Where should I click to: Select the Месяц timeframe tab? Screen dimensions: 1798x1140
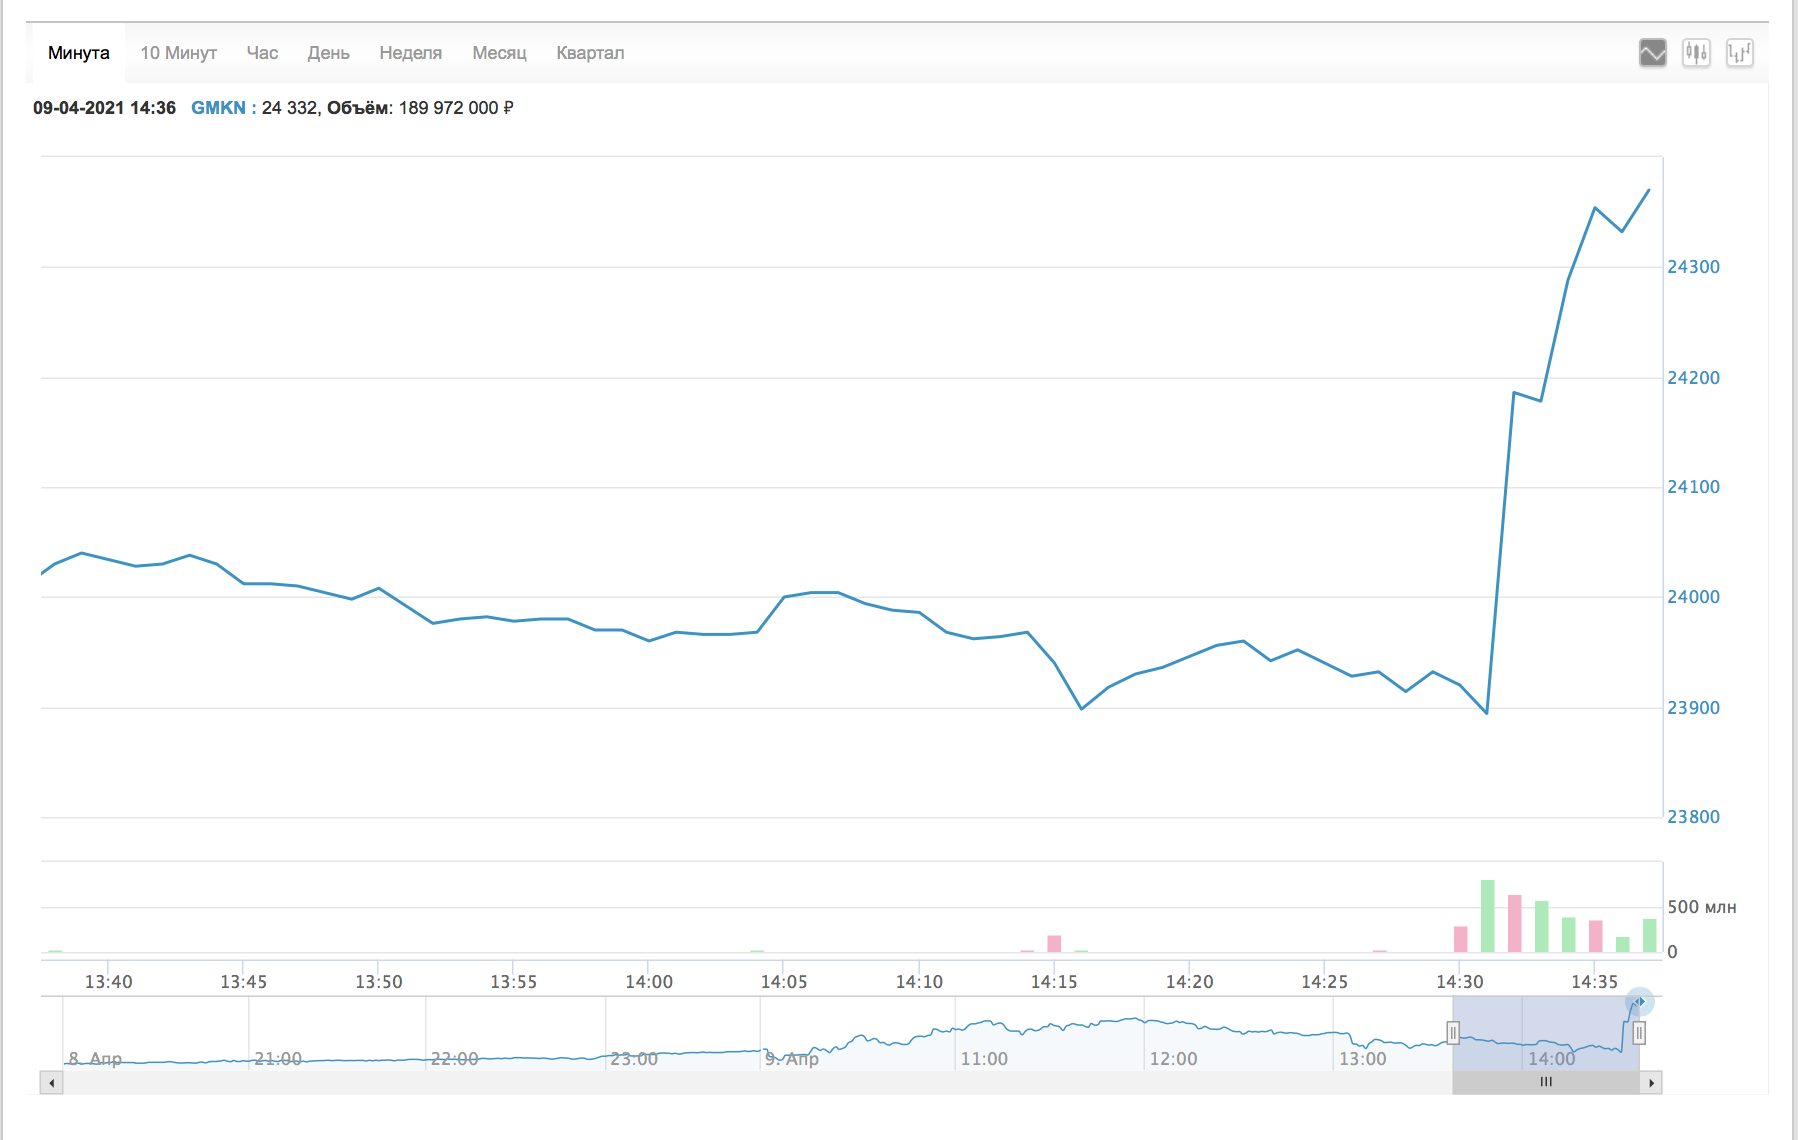pos(499,53)
